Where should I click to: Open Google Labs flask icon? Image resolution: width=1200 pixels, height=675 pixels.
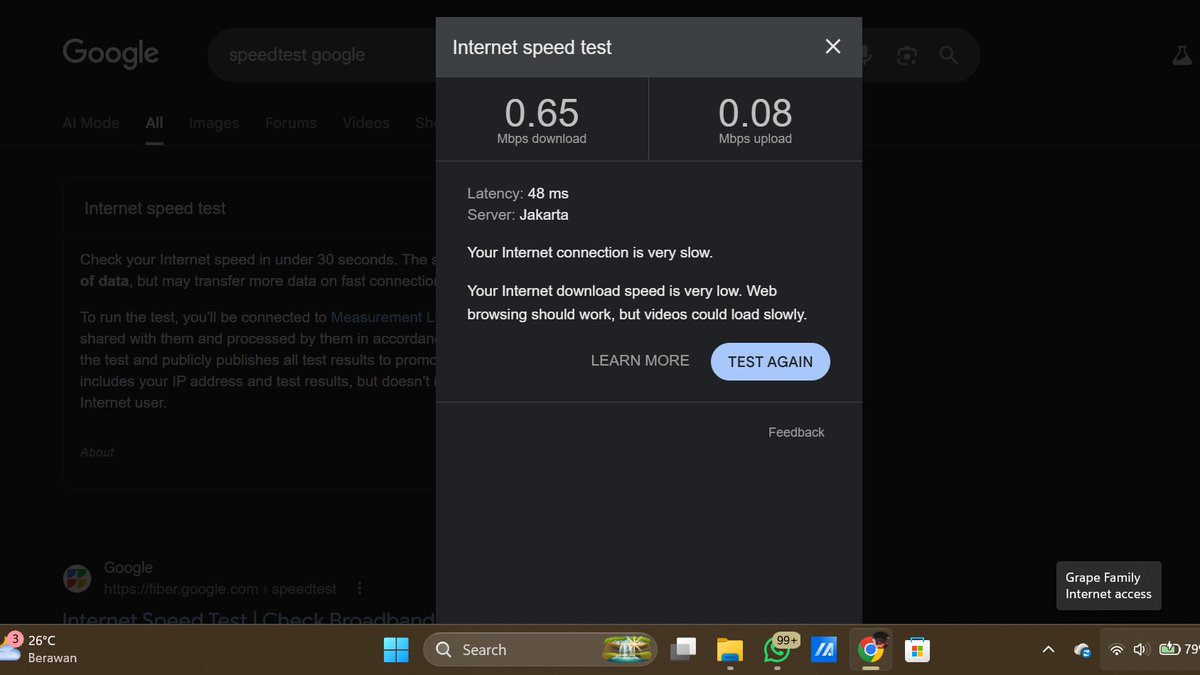click(1183, 55)
